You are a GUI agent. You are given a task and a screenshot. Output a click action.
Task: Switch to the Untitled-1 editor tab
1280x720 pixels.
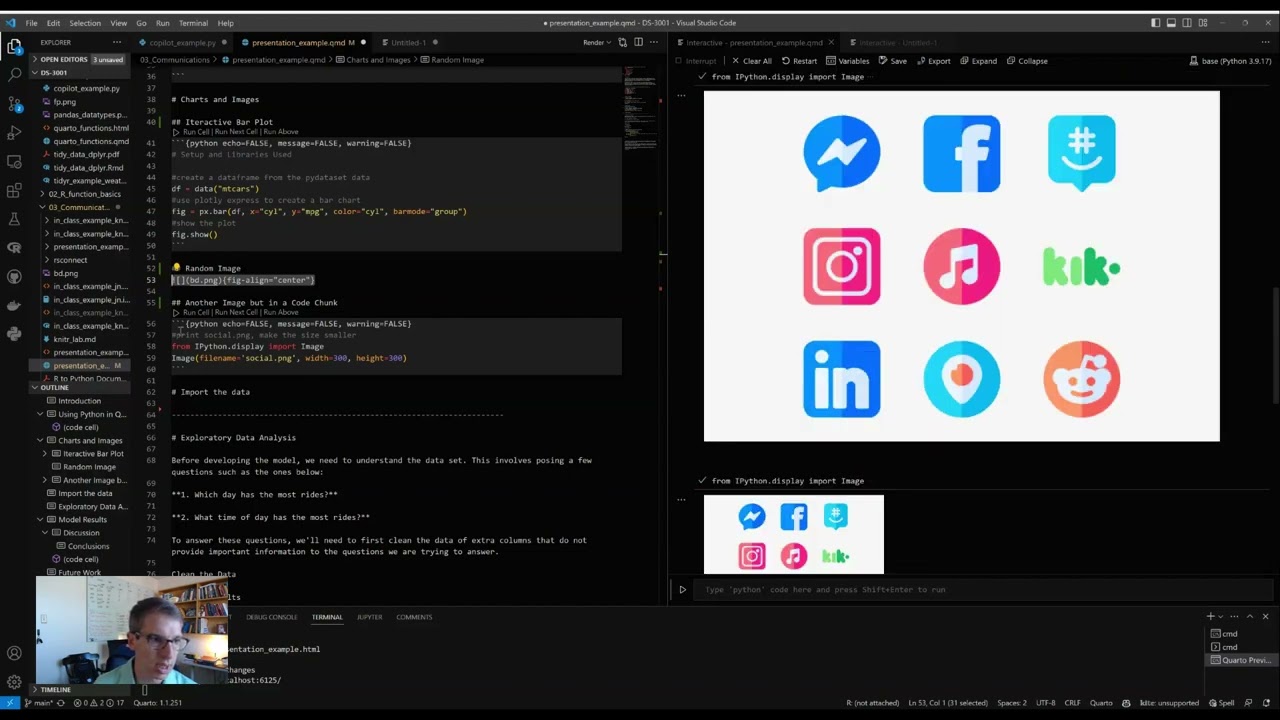[408, 42]
